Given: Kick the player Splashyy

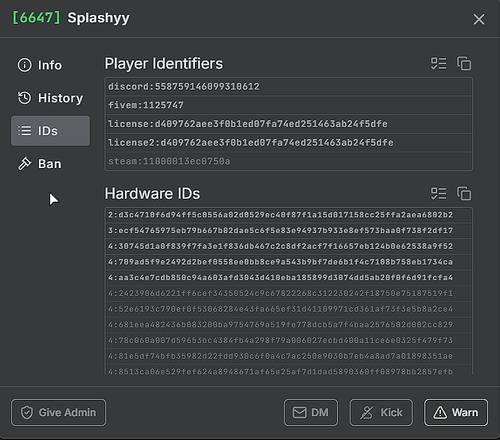Looking at the screenshot, I should click(x=381, y=412).
